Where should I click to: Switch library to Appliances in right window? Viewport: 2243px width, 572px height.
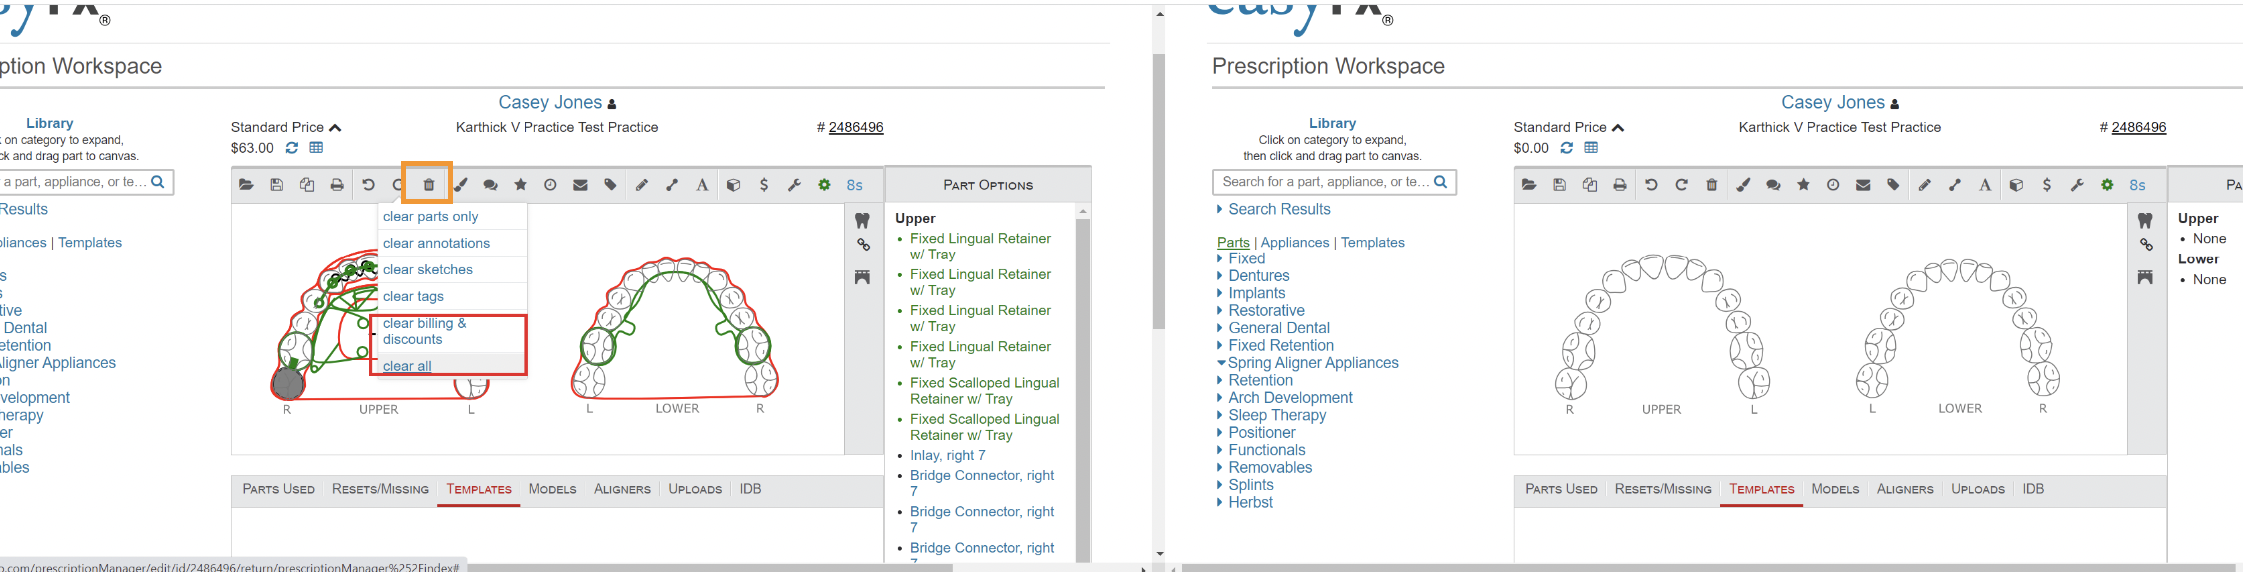click(1295, 243)
